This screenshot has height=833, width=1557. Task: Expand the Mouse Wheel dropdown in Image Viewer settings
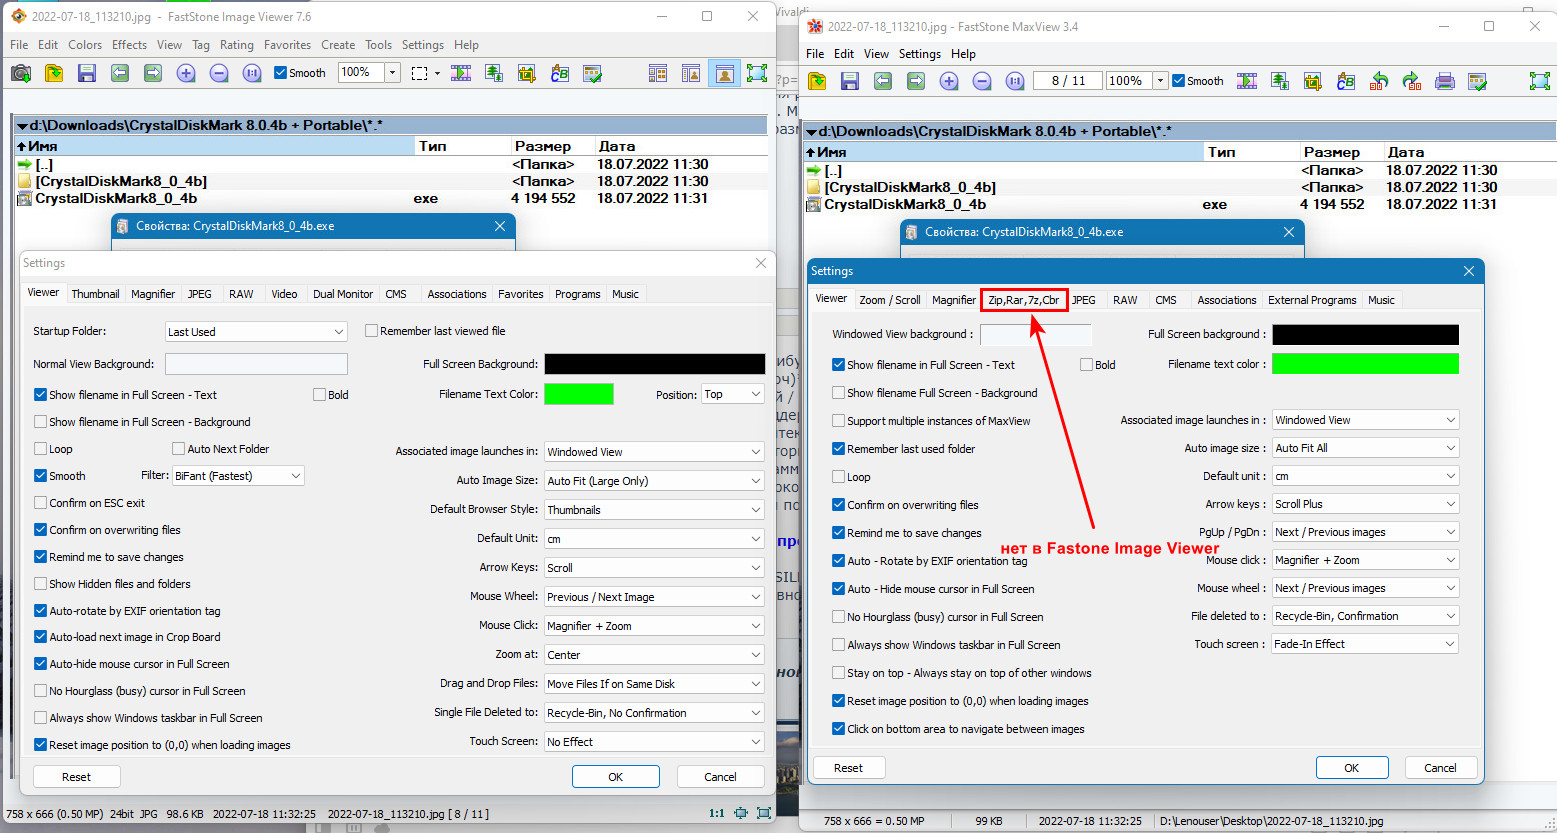tap(654, 597)
